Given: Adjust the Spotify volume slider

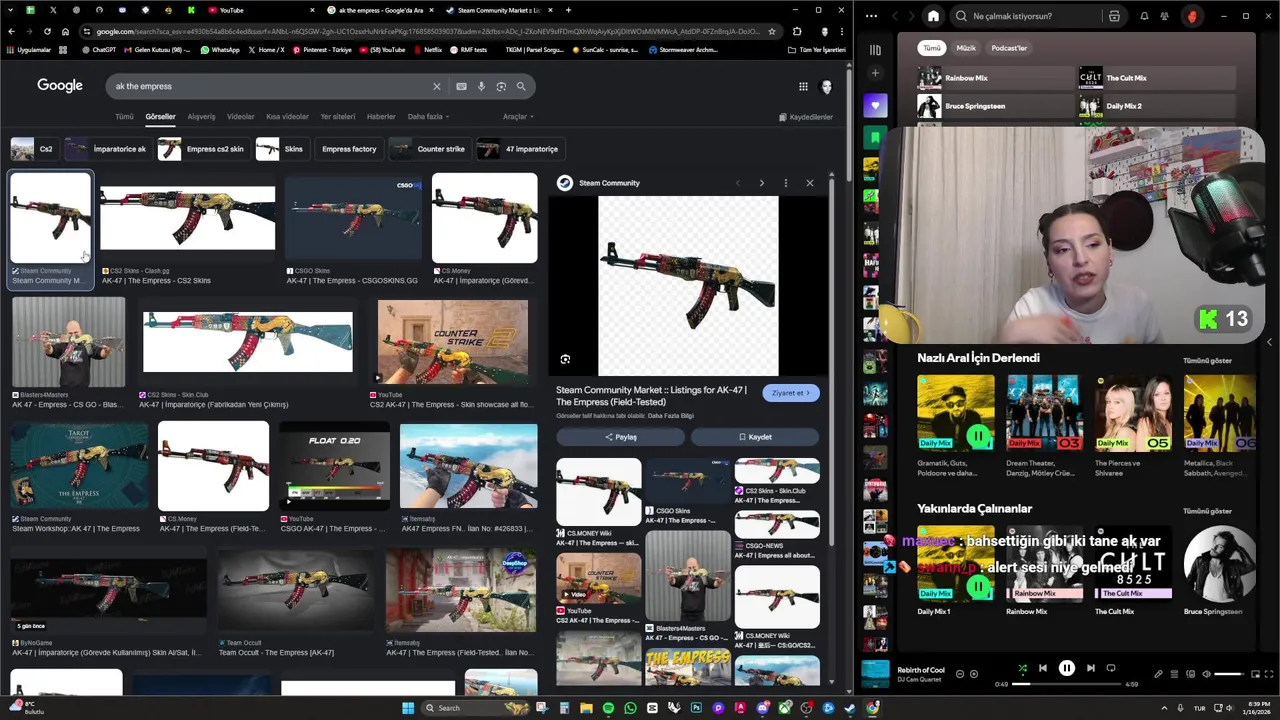Looking at the screenshot, I should point(1229,674).
